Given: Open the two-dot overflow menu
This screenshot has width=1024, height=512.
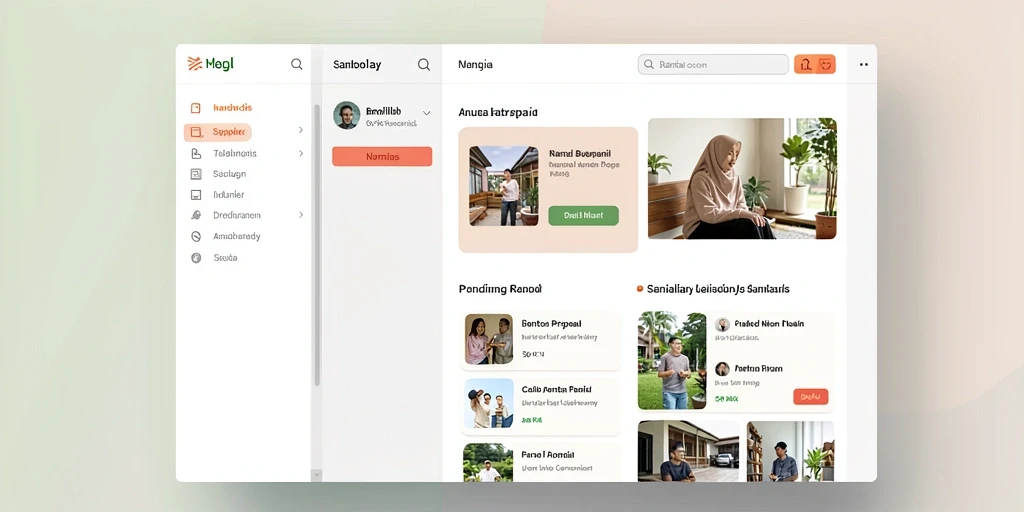Looking at the screenshot, I should [863, 65].
